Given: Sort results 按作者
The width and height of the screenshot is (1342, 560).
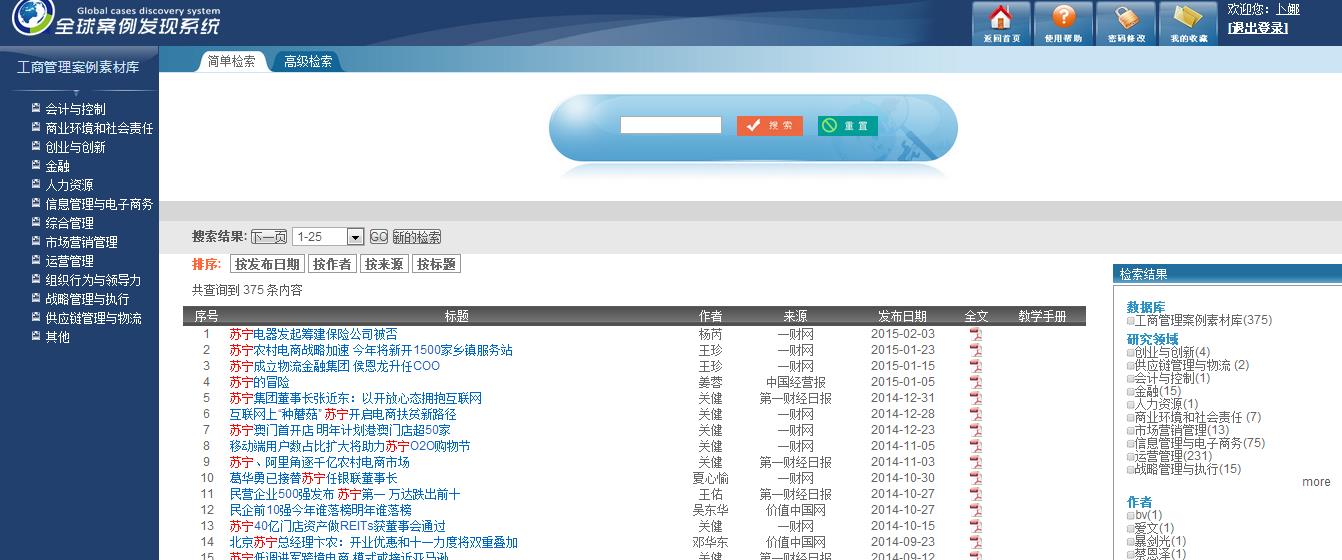Looking at the screenshot, I should (332, 264).
